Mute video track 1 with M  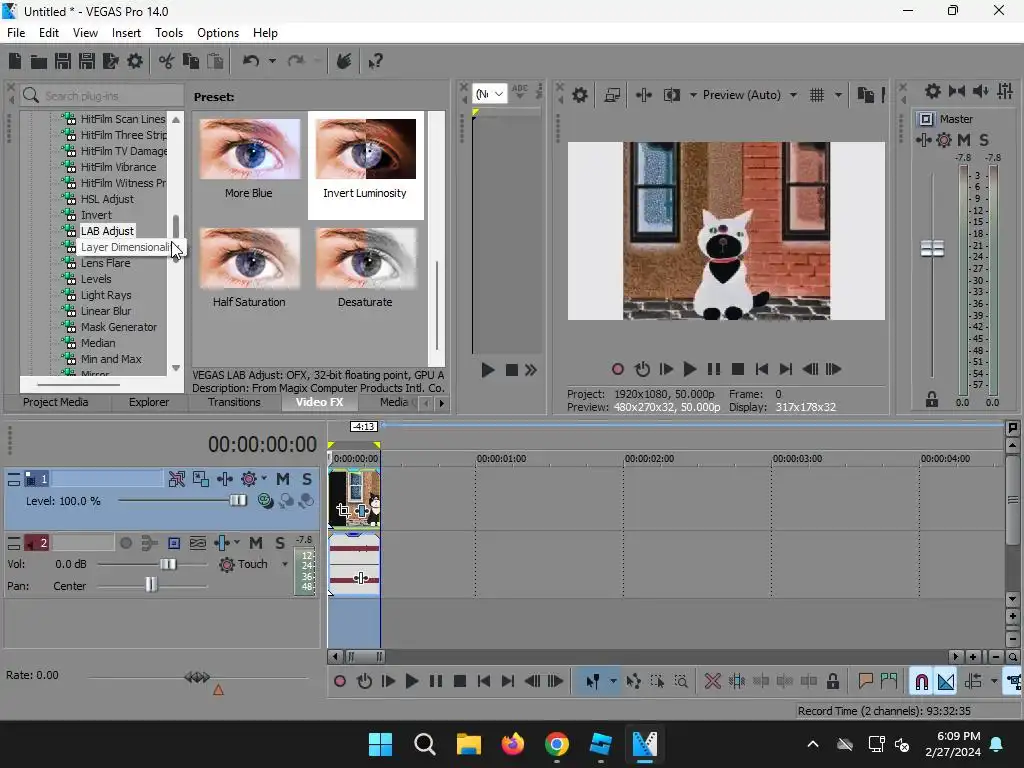click(x=283, y=479)
